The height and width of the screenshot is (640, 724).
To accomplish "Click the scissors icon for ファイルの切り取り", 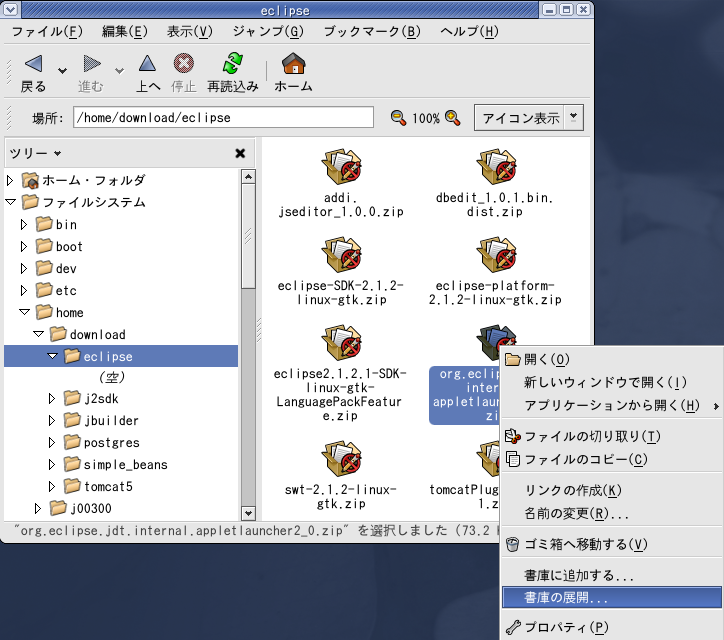I will [512, 436].
